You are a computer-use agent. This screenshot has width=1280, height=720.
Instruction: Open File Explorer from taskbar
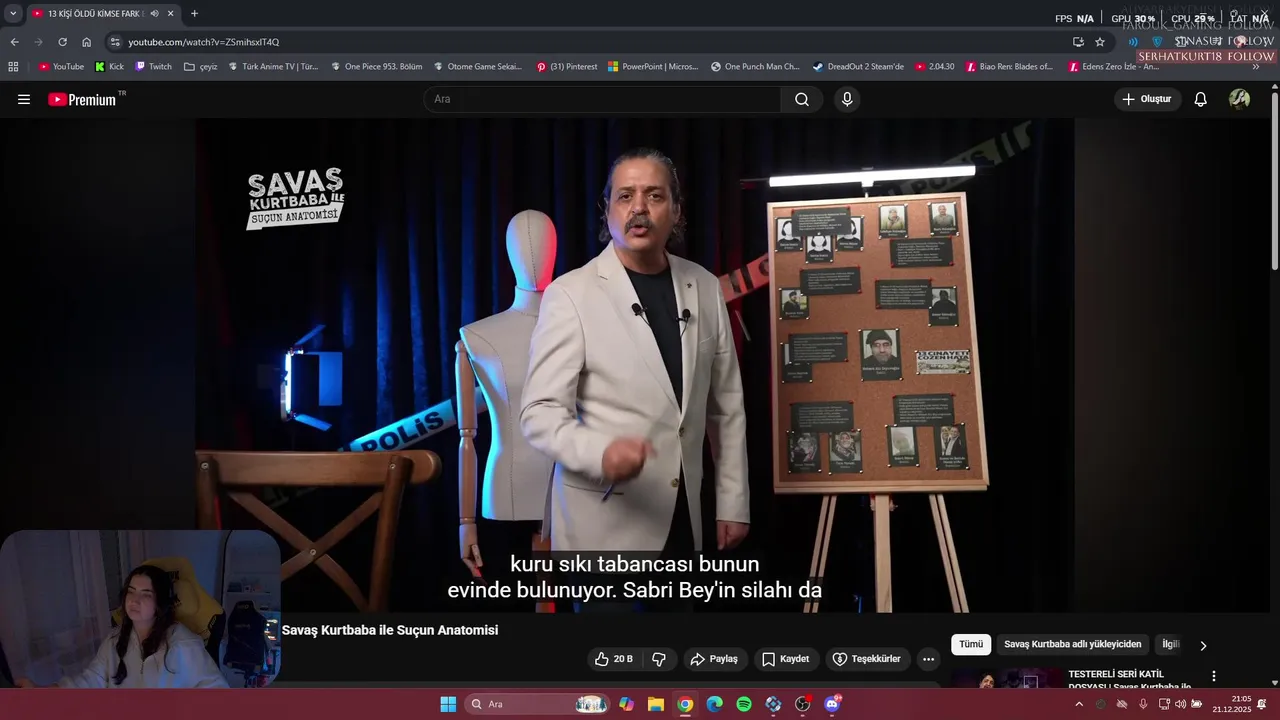(x=656, y=704)
